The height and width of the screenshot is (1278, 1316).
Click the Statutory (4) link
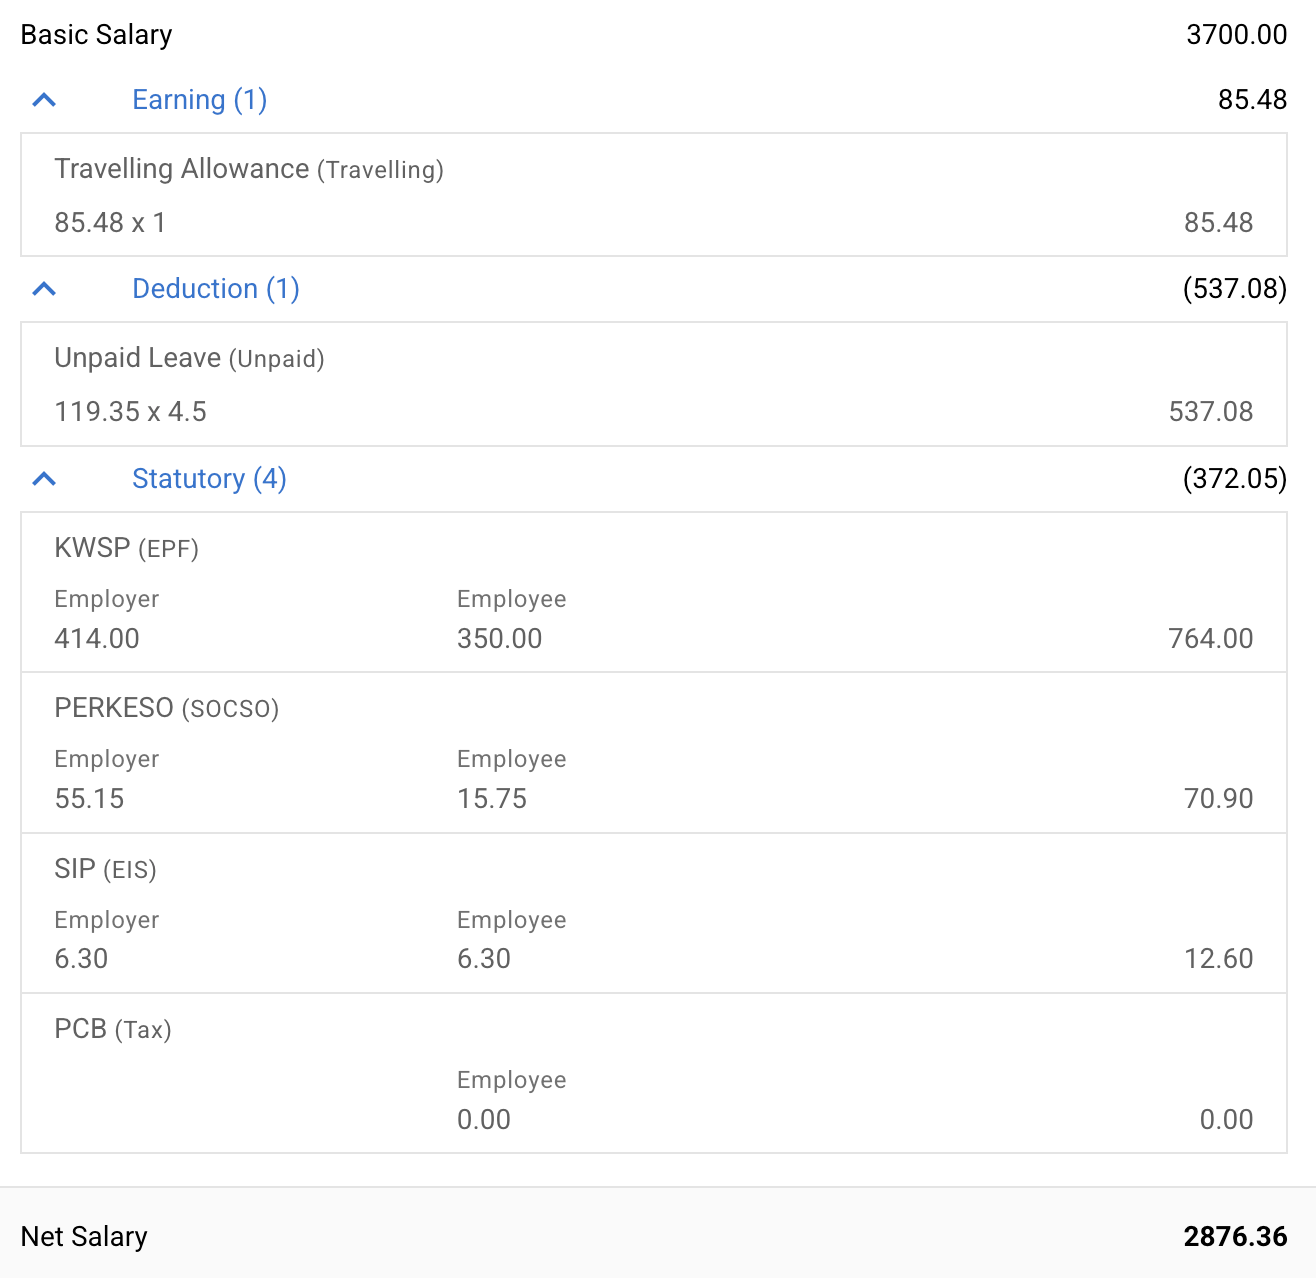[x=209, y=479]
